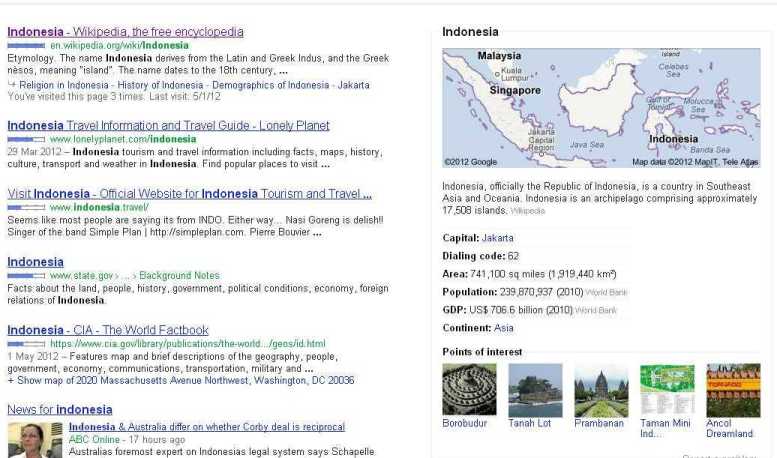Click the www.cia.gov factbook URL
777x458 pixels.
[188, 344]
